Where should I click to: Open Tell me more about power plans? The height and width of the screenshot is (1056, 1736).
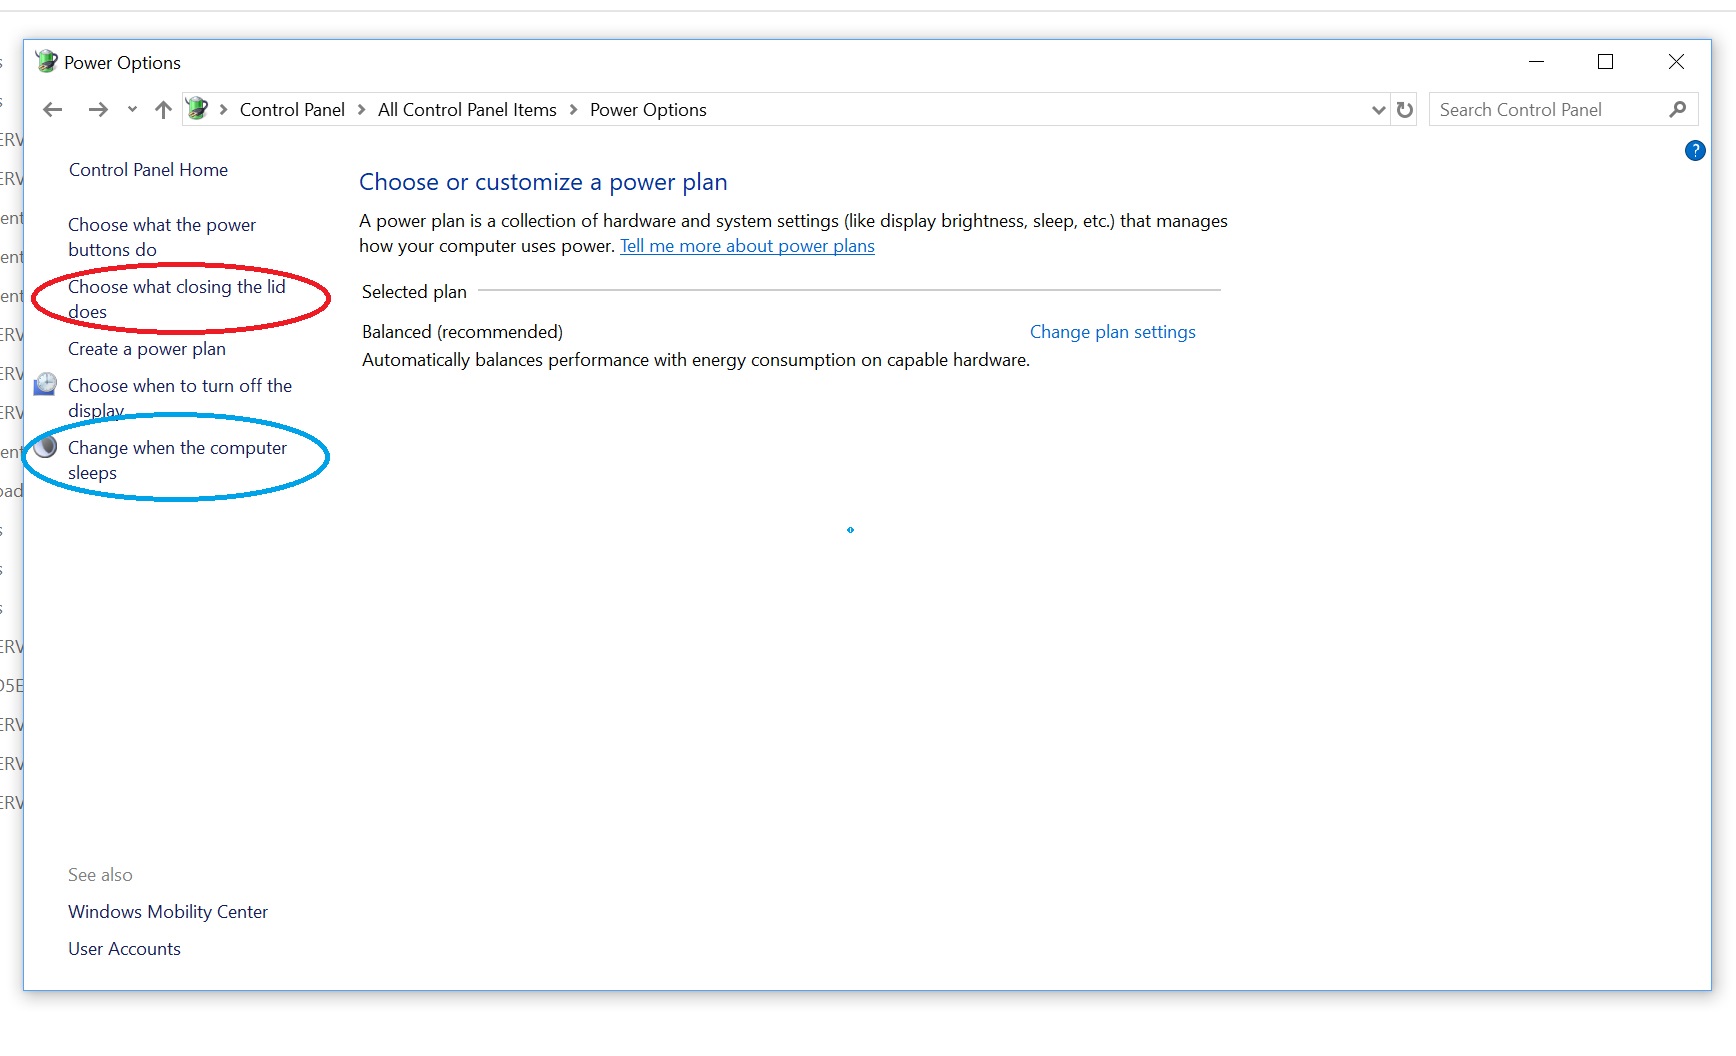click(x=747, y=246)
